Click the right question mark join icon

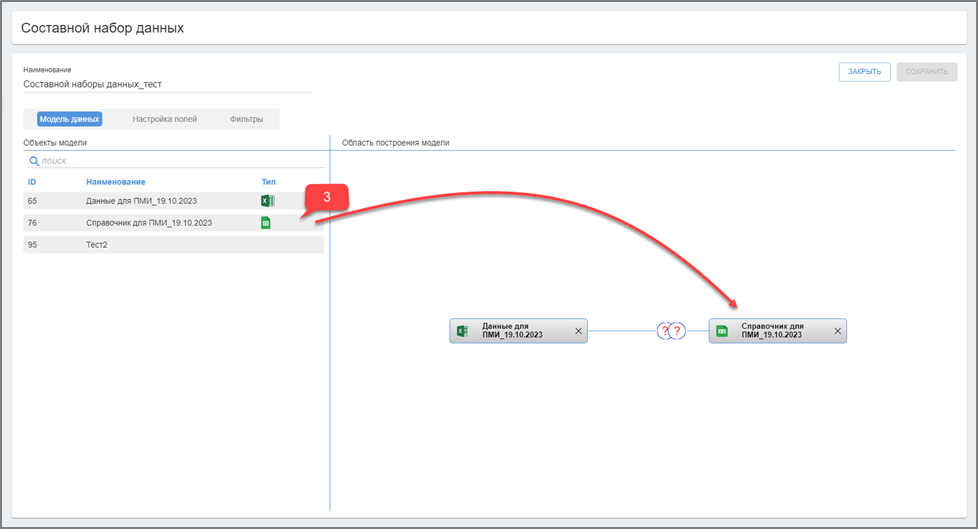(677, 331)
